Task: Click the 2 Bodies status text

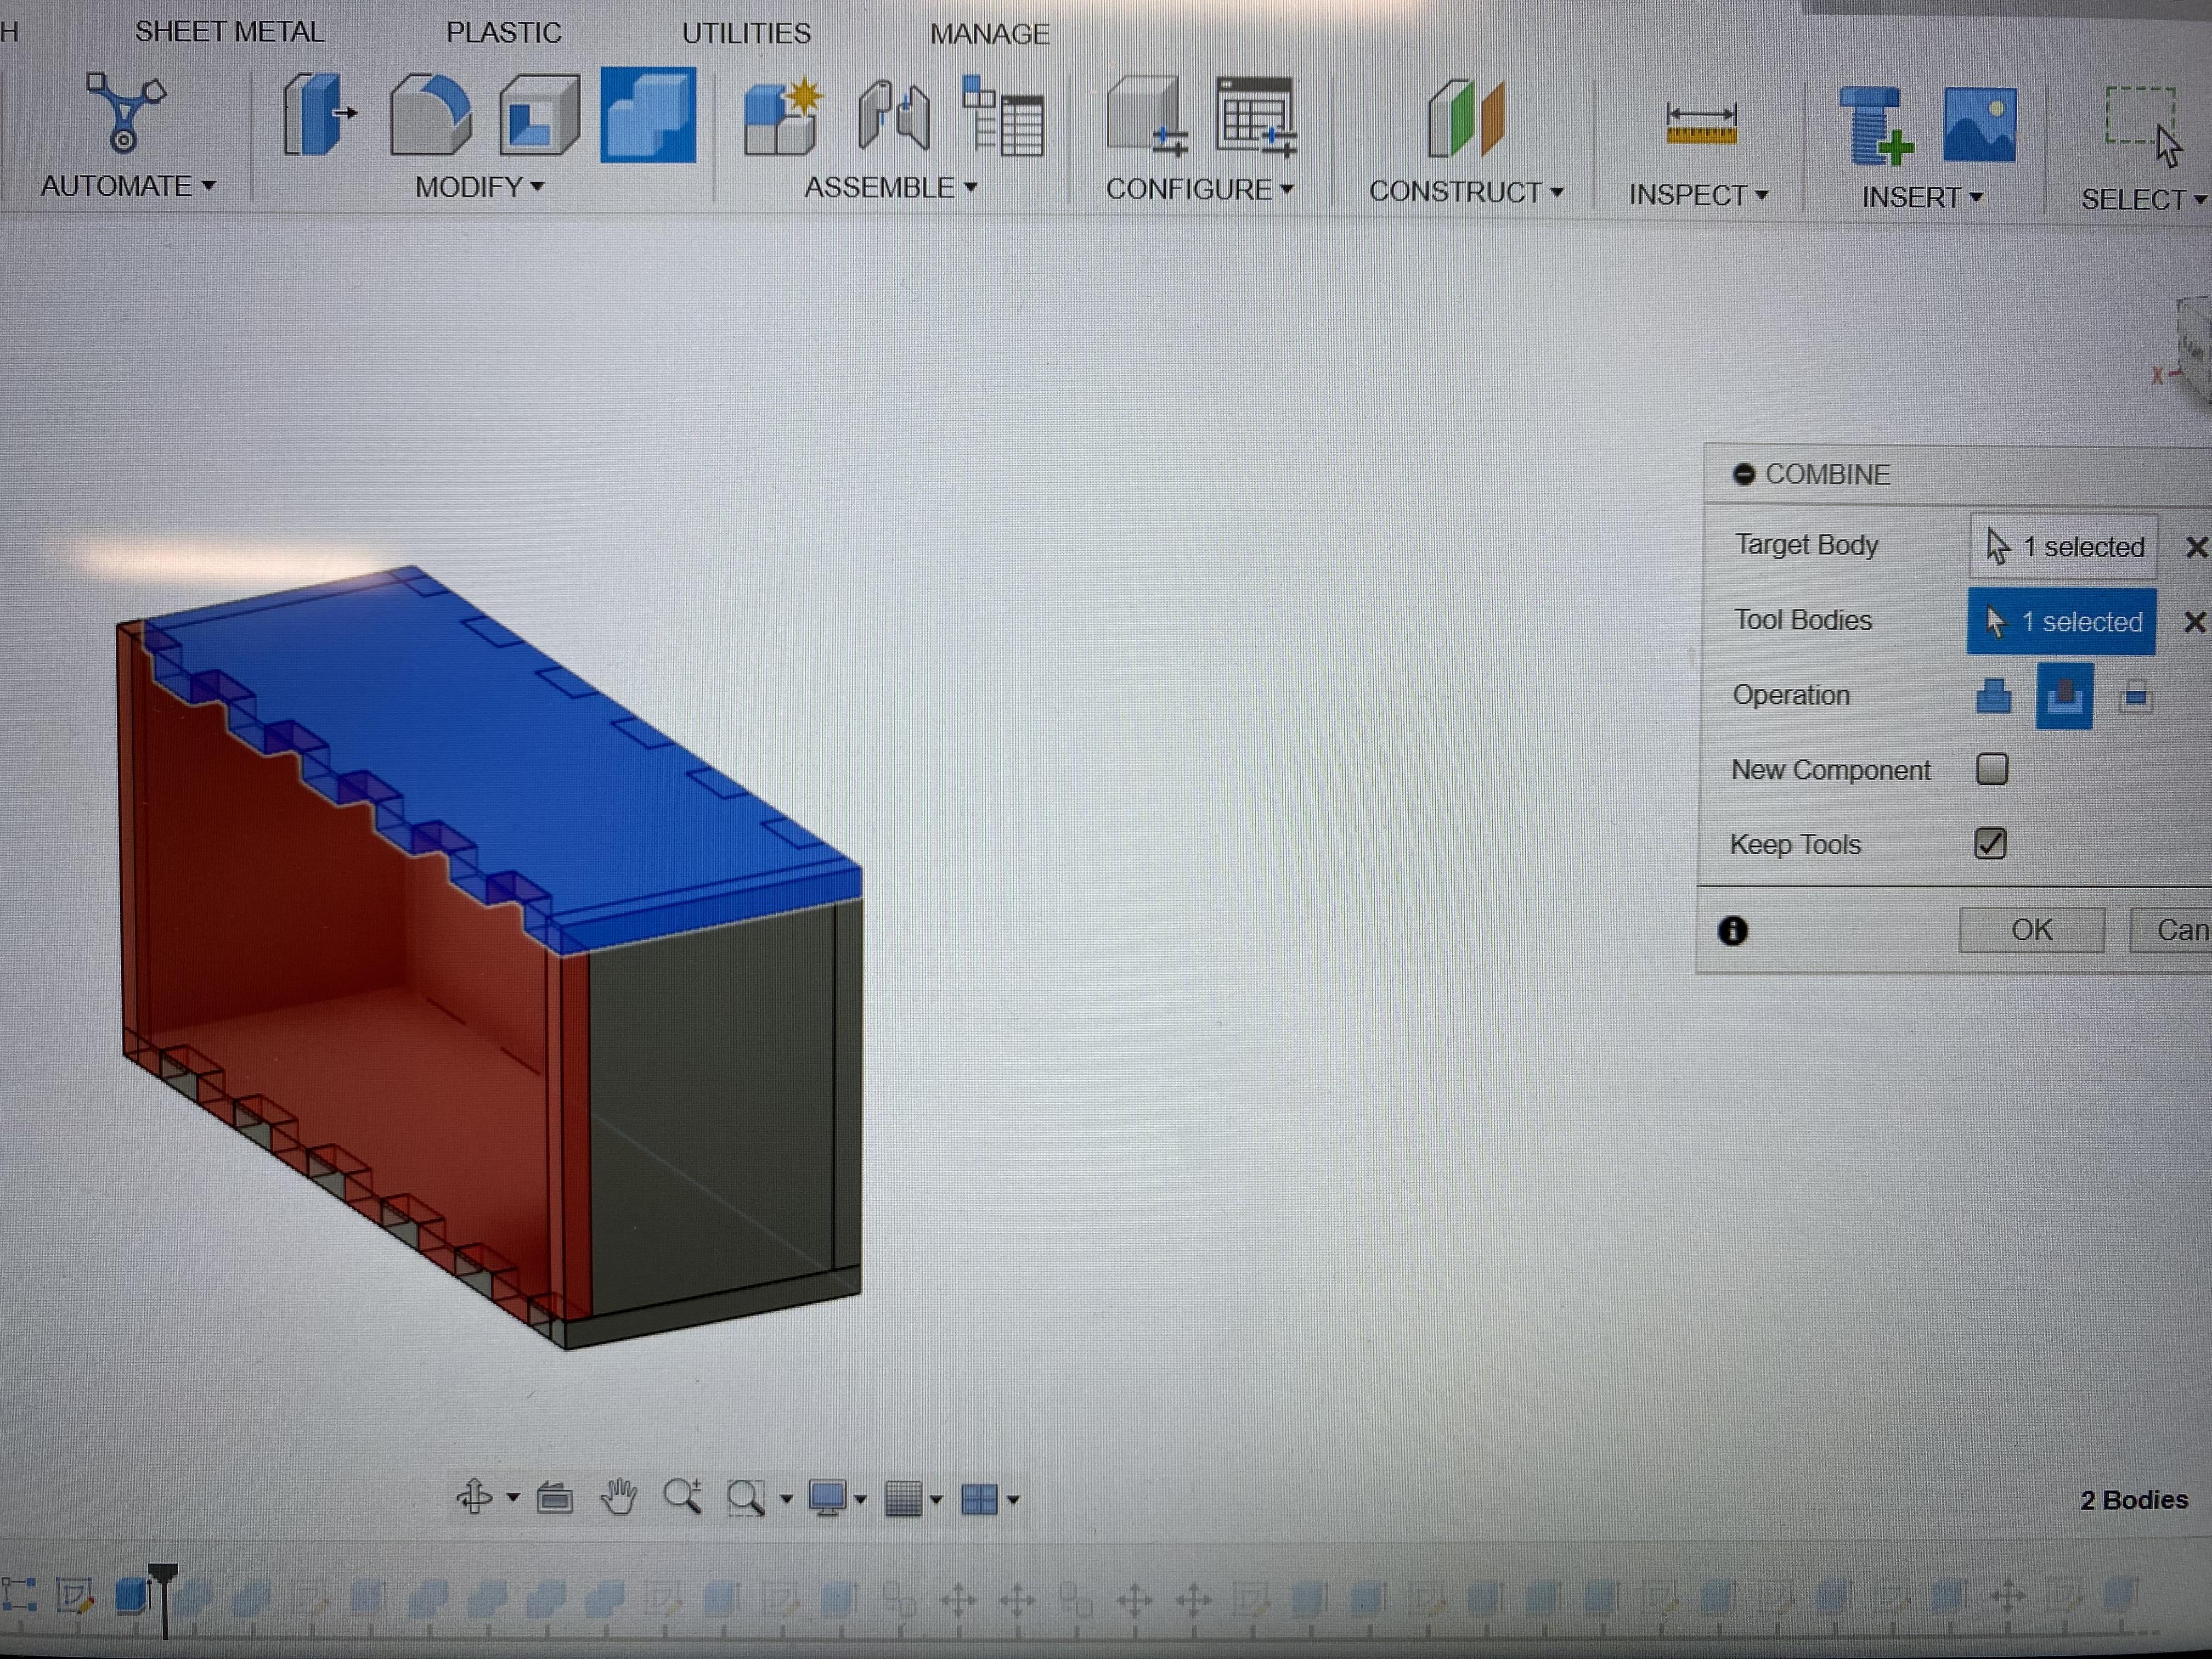Action: tap(2134, 1500)
